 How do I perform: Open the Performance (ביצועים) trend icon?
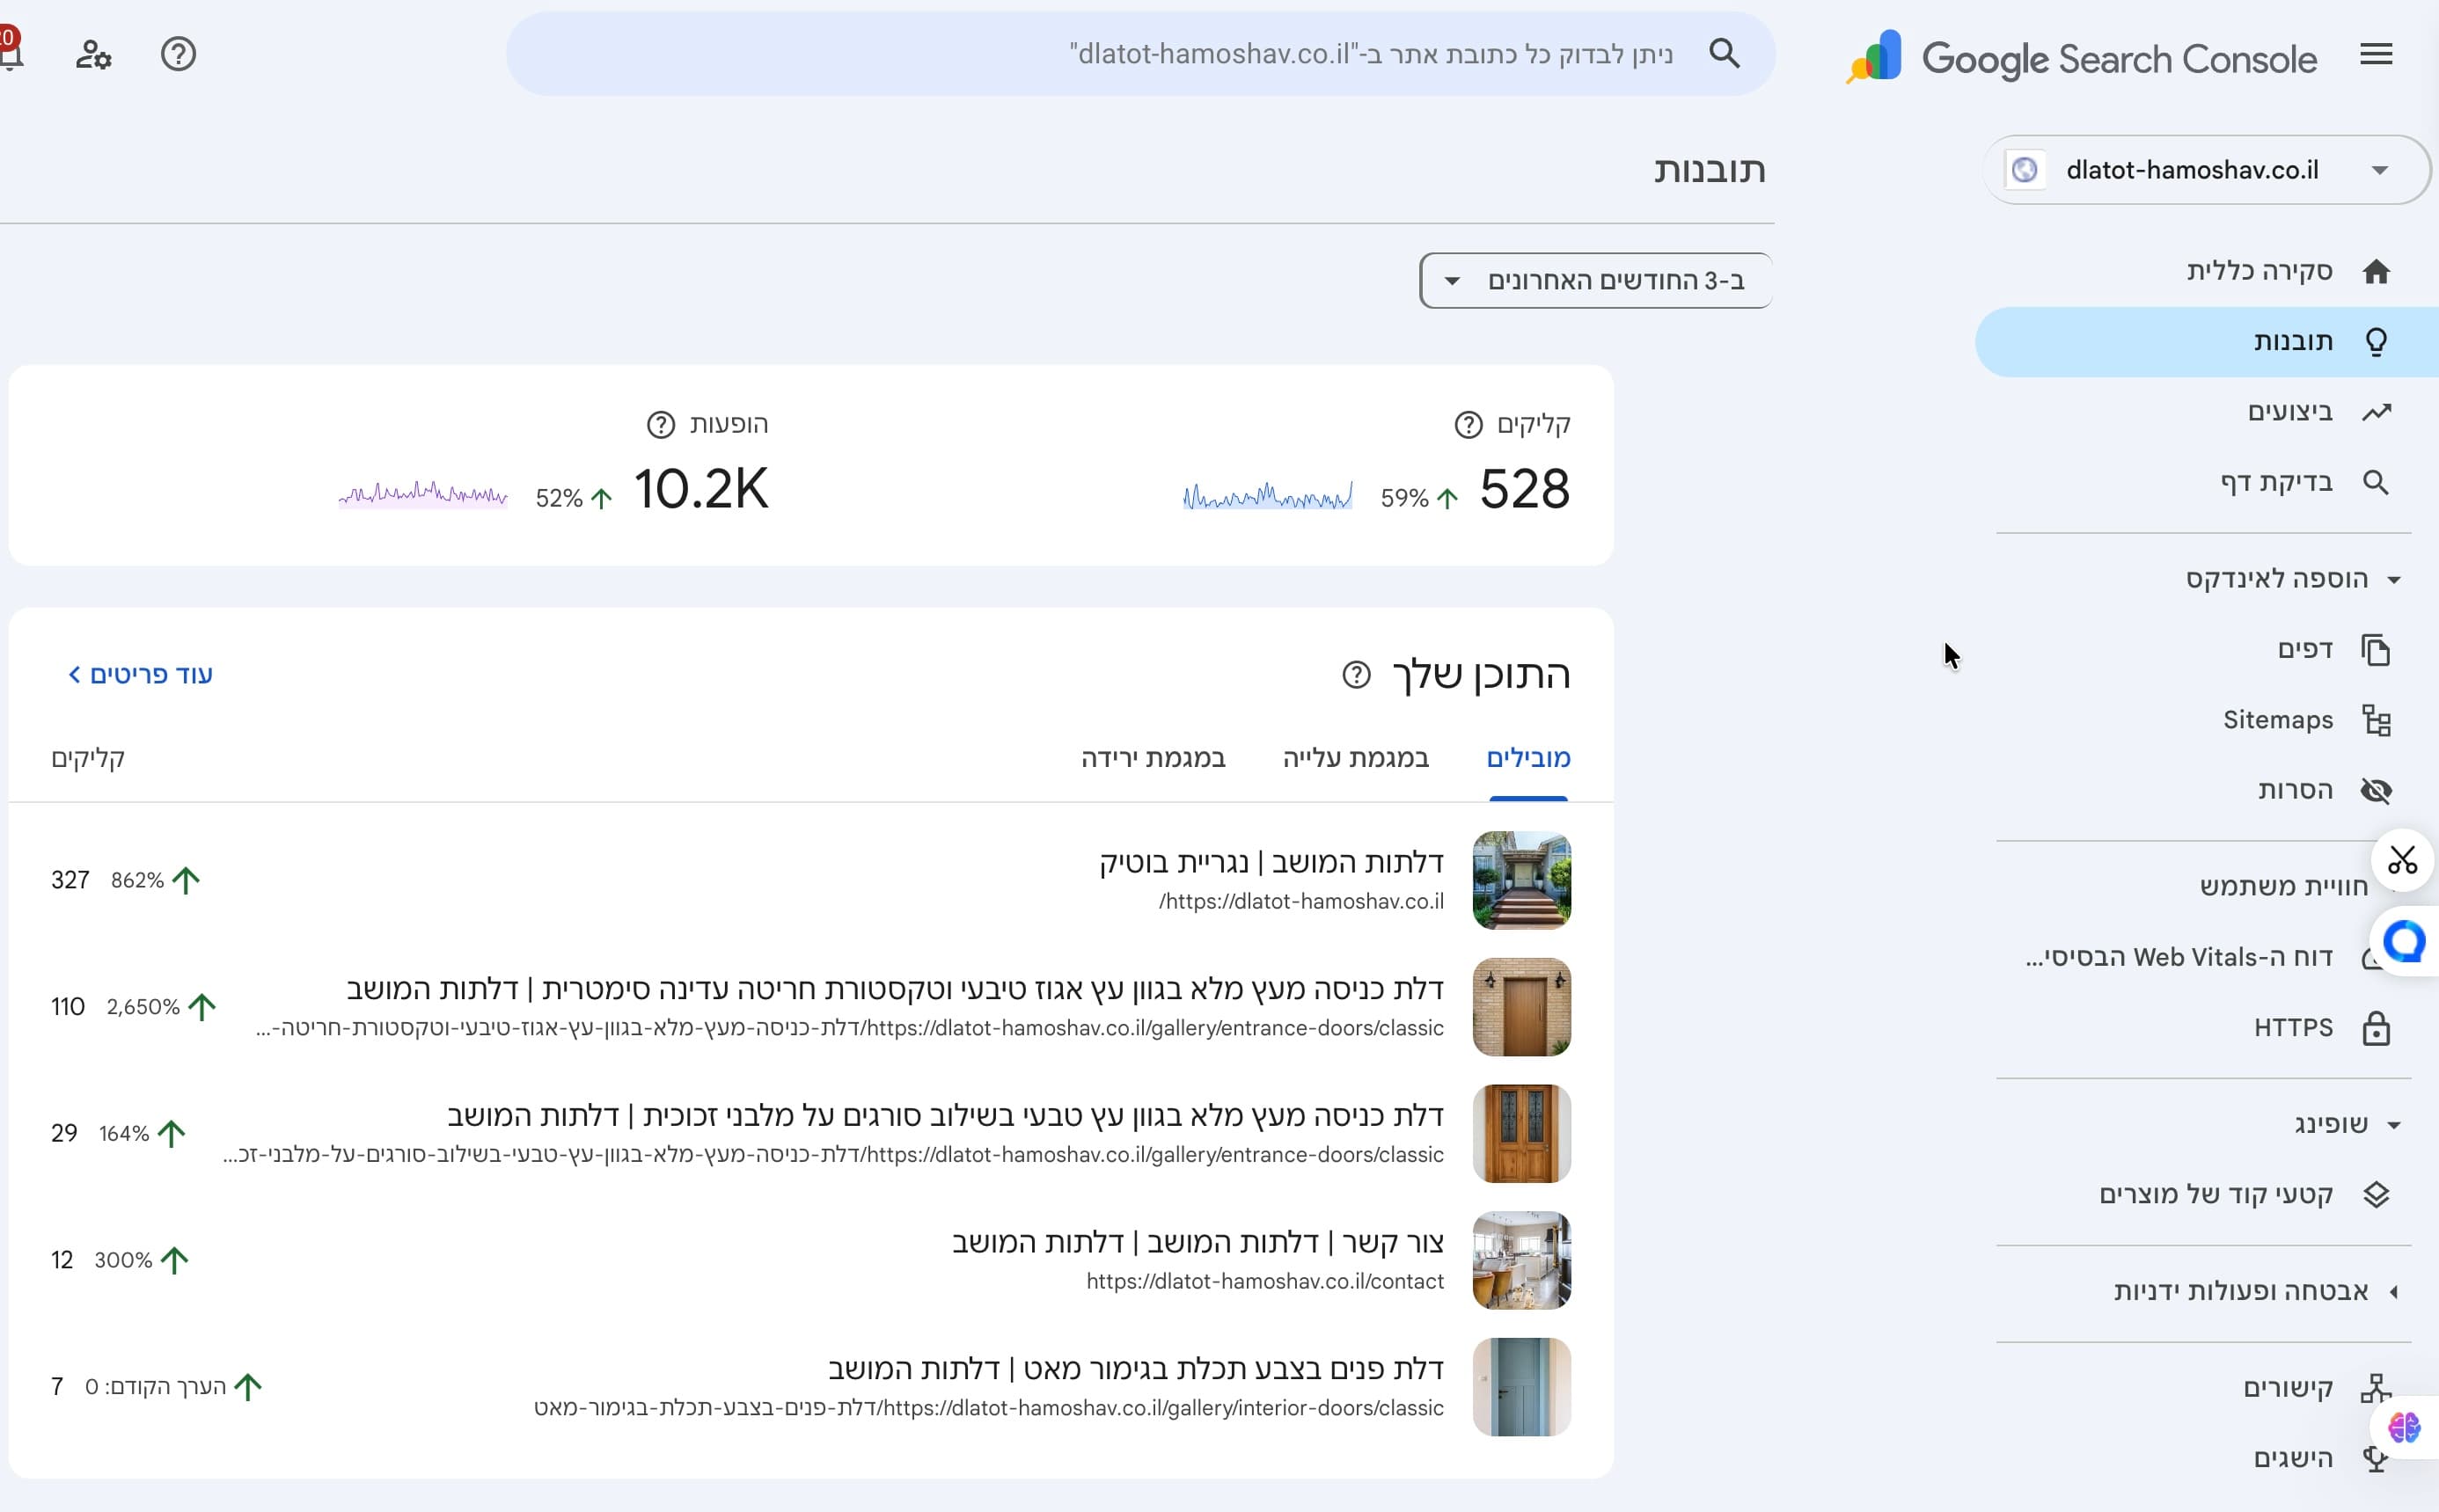pos(2377,411)
